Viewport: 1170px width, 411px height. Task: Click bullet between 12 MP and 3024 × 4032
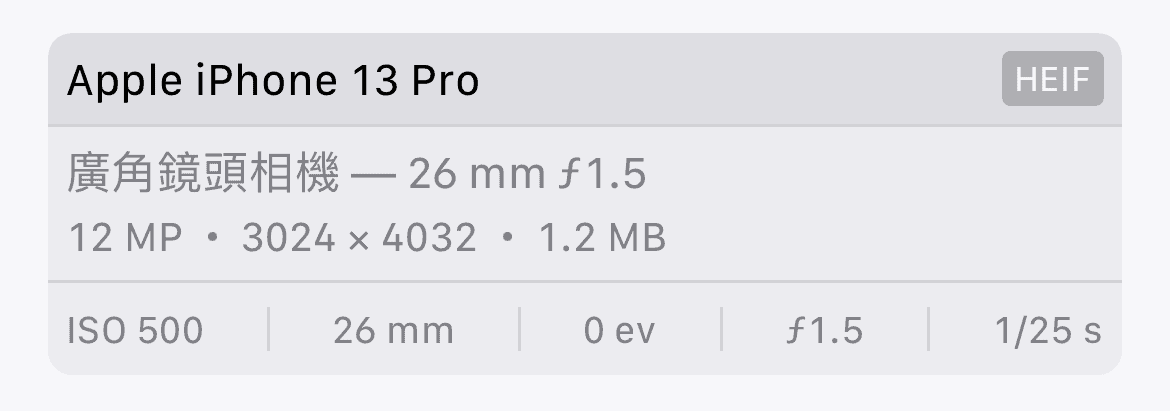(211, 240)
